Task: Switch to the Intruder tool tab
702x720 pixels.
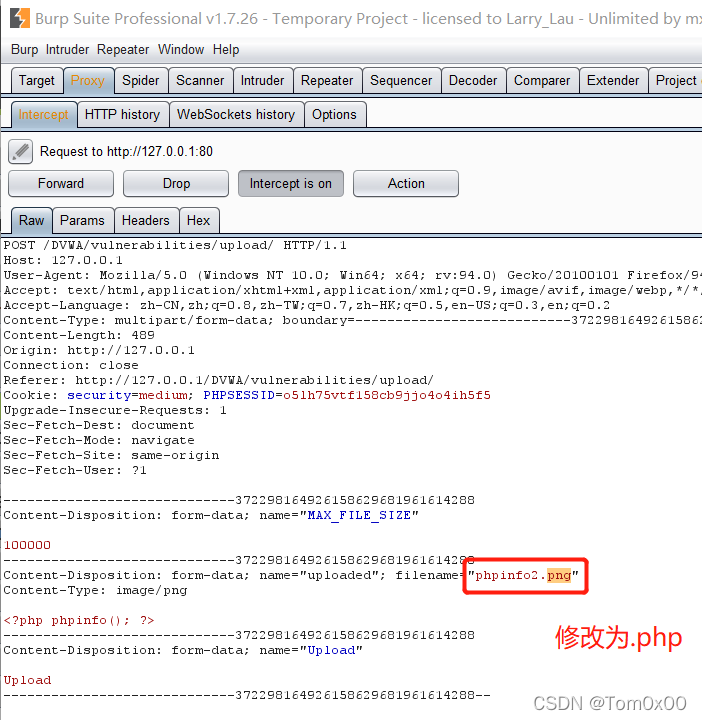Action: [263, 81]
